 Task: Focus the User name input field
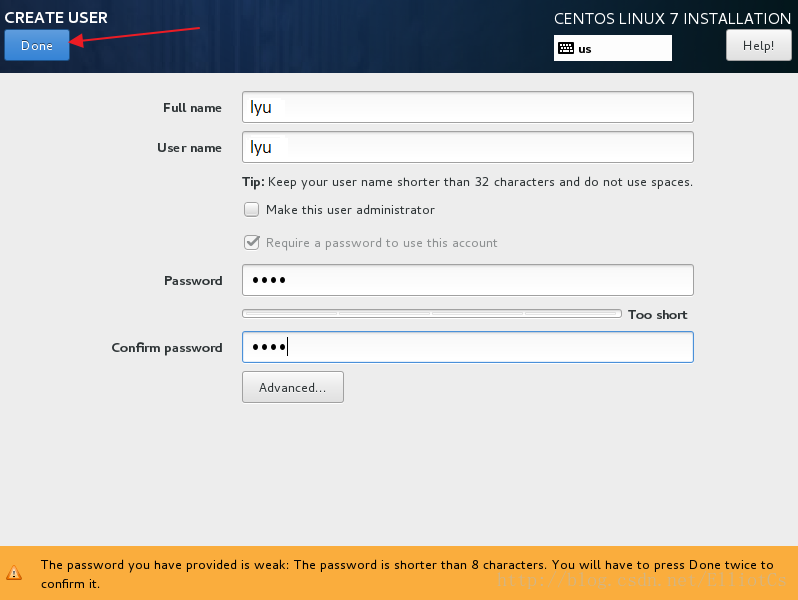tap(468, 147)
